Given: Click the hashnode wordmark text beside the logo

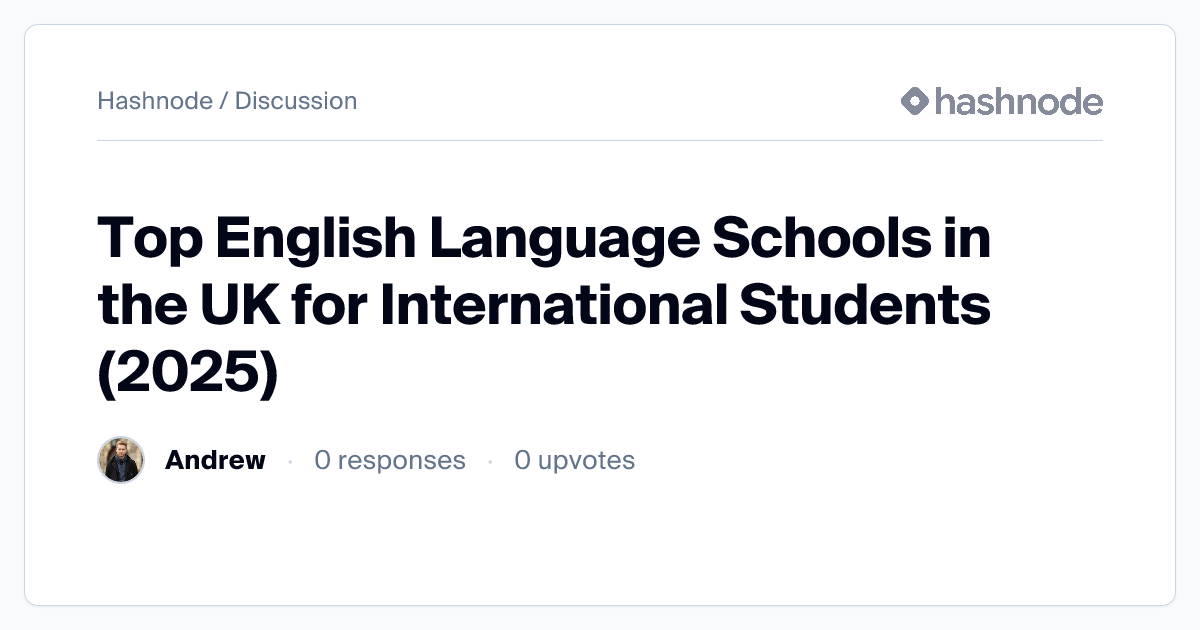Looking at the screenshot, I should (x=1018, y=101).
